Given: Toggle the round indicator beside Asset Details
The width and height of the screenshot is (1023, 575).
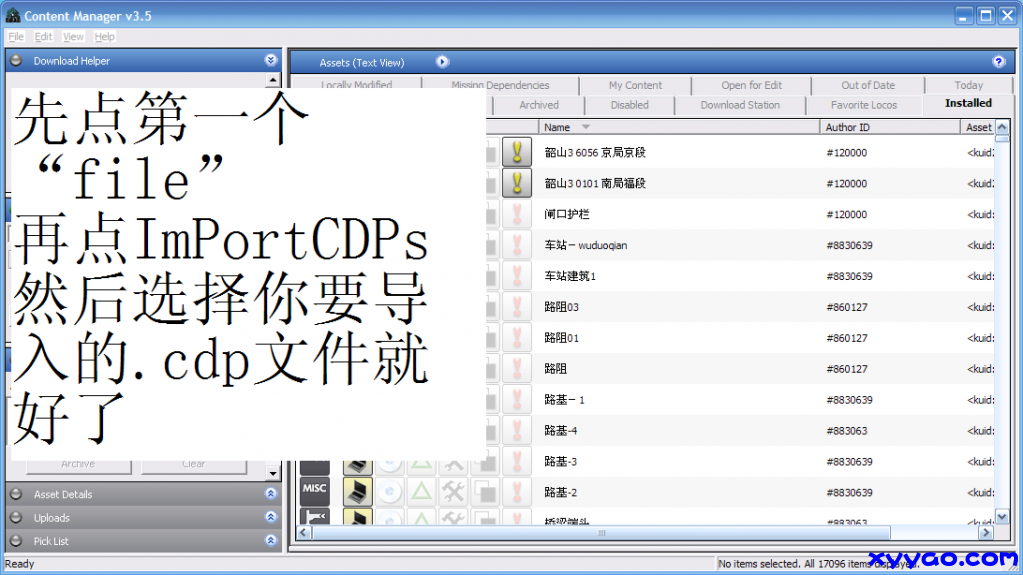Looking at the screenshot, I should tap(16, 494).
